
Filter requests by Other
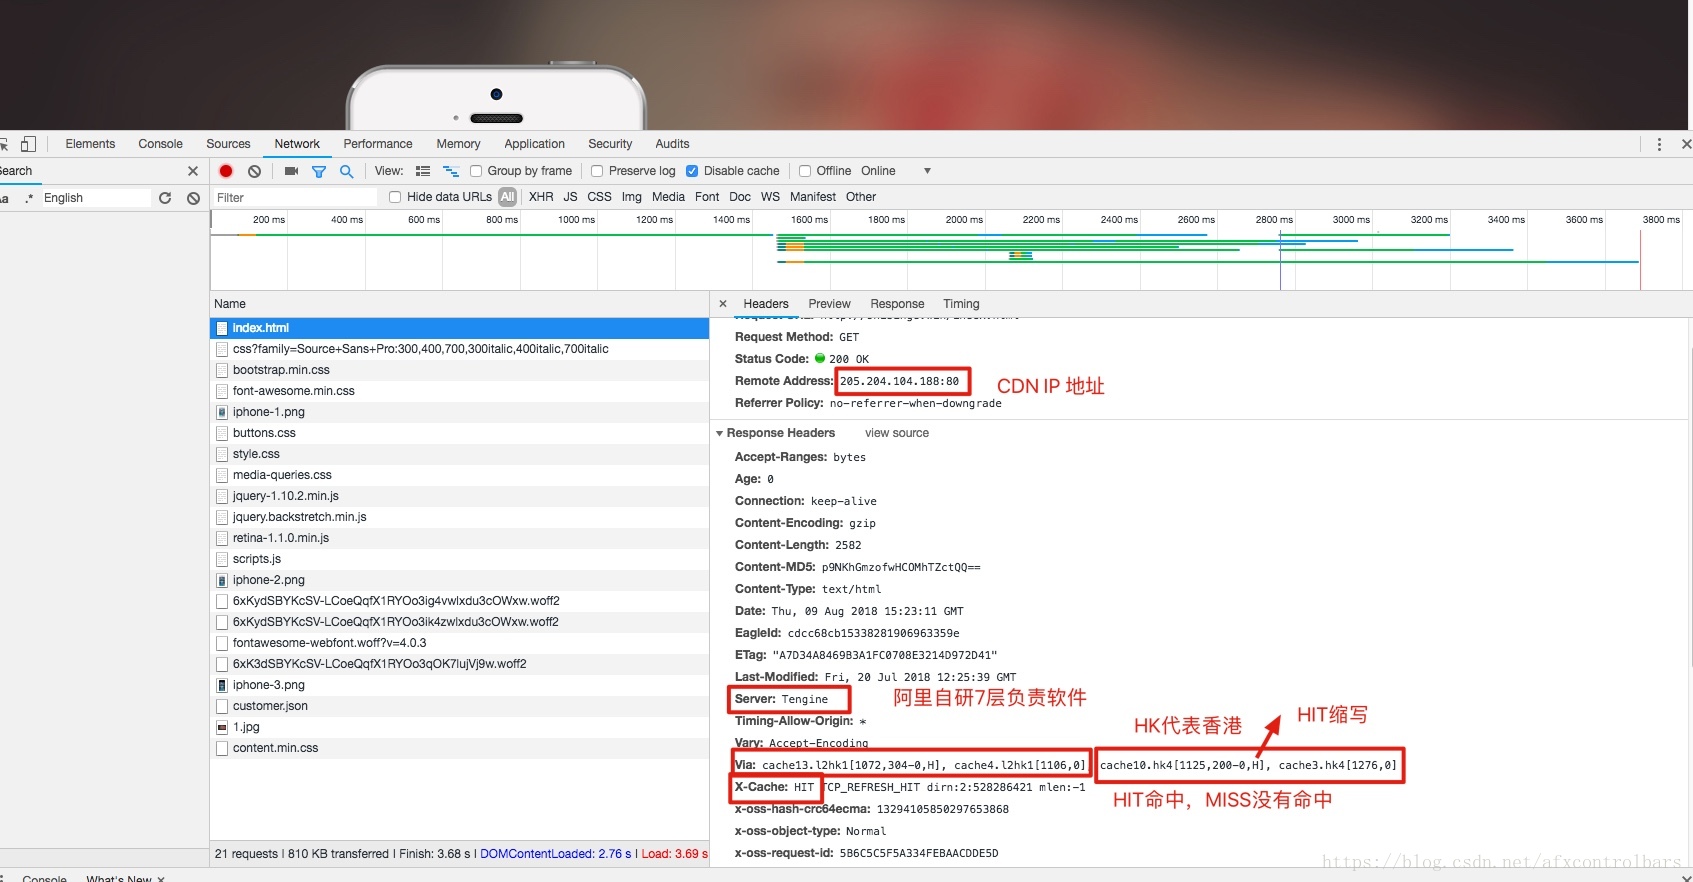click(861, 197)
